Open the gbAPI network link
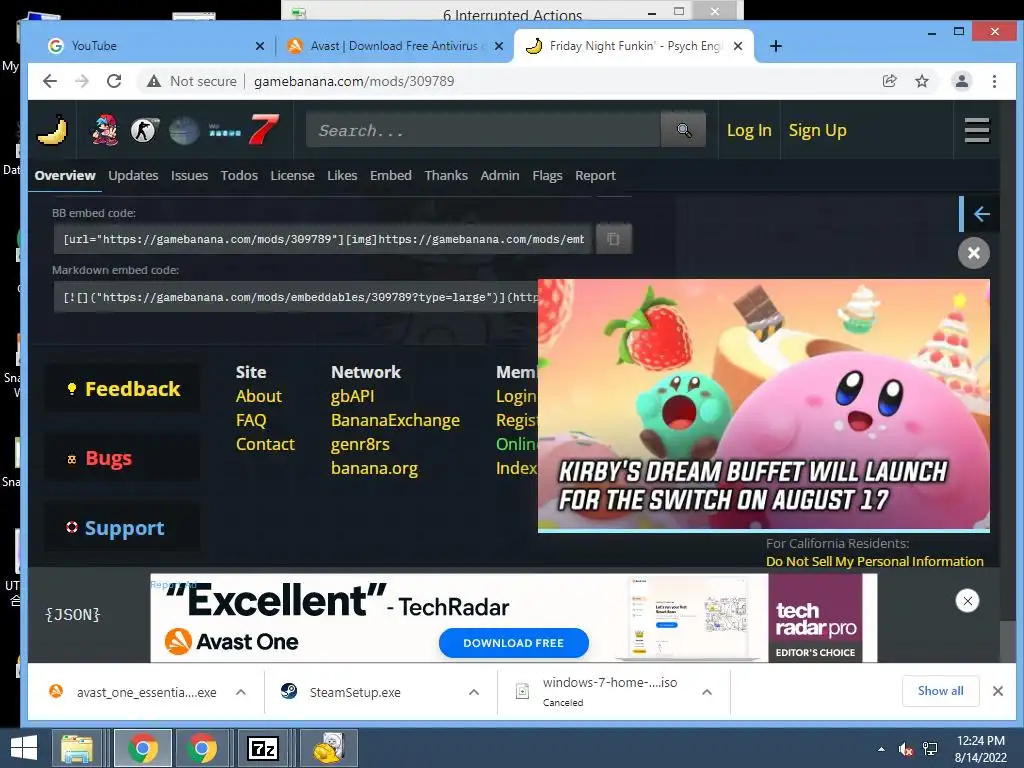Image resolution: width=1024 pixels, height=768 pixels. 353,396
